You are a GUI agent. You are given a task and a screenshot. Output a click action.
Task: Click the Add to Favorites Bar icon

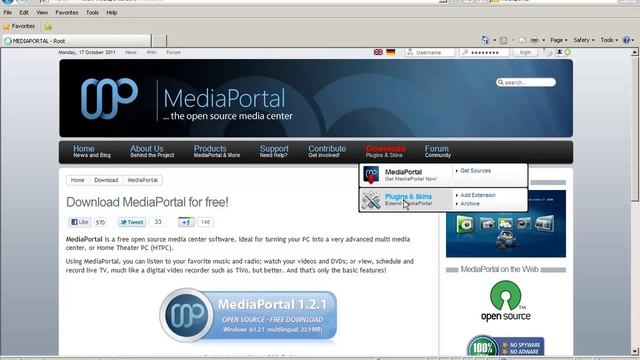(x=48, y=27)
